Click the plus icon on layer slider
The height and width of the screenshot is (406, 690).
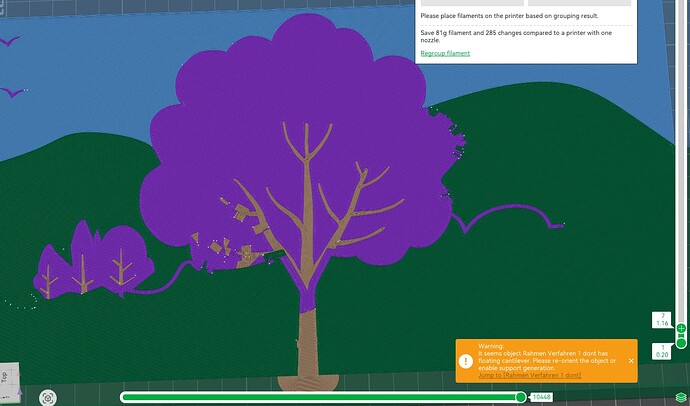pos(681,328)
